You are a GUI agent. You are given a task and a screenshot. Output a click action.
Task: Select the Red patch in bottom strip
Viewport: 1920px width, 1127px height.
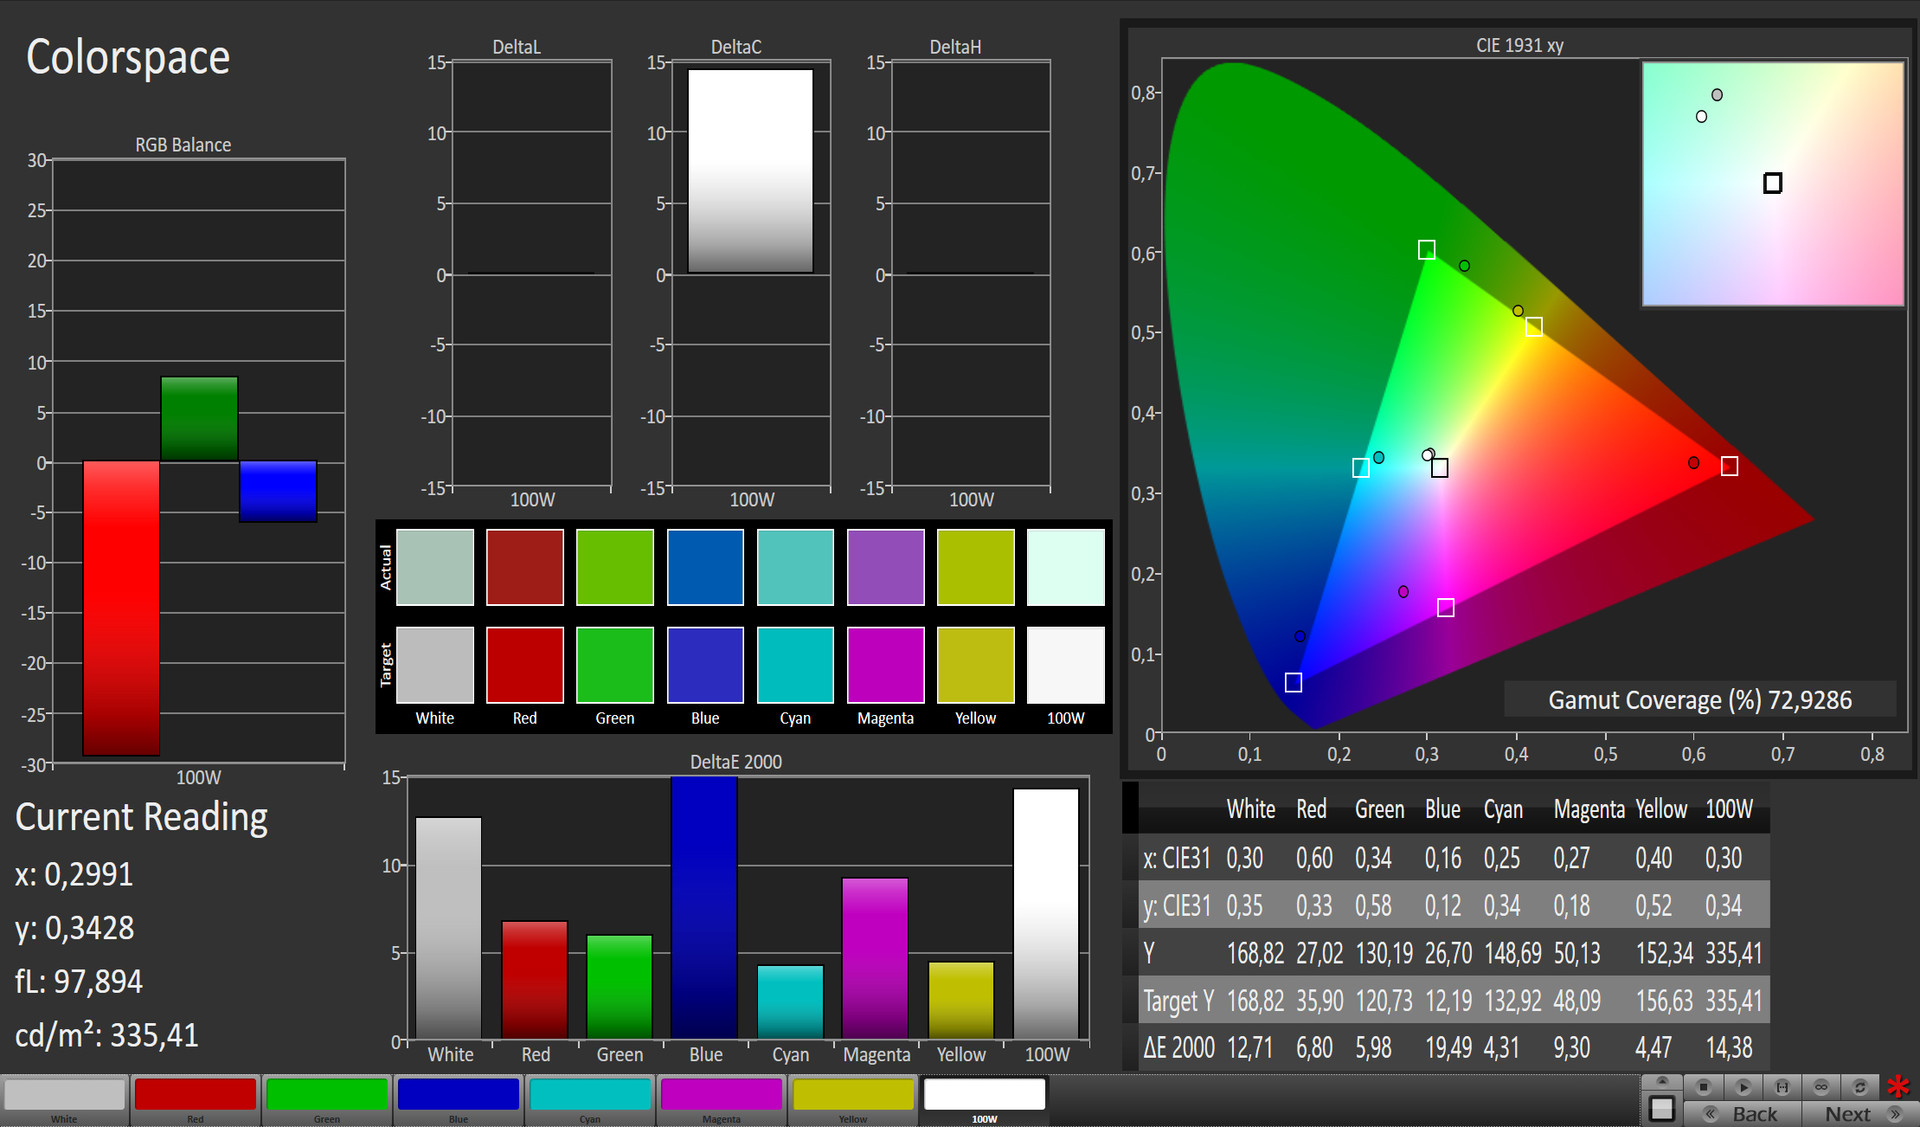(195, 1095)
